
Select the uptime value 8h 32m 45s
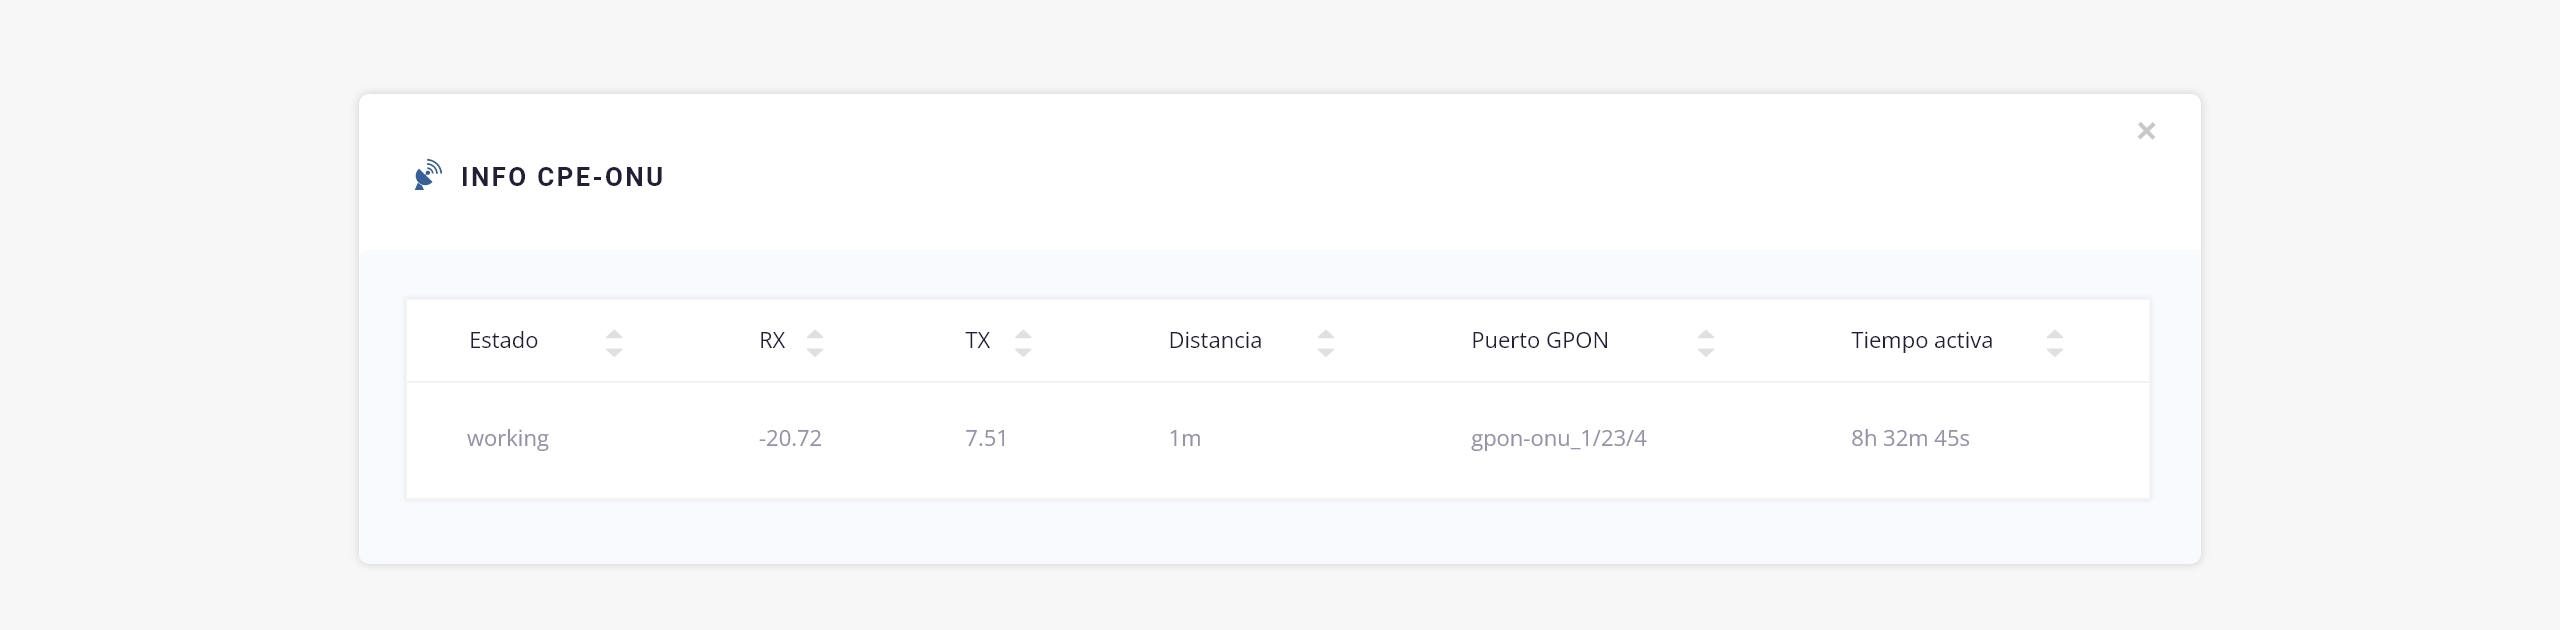pyautogui.click(x=1910, y=439)
